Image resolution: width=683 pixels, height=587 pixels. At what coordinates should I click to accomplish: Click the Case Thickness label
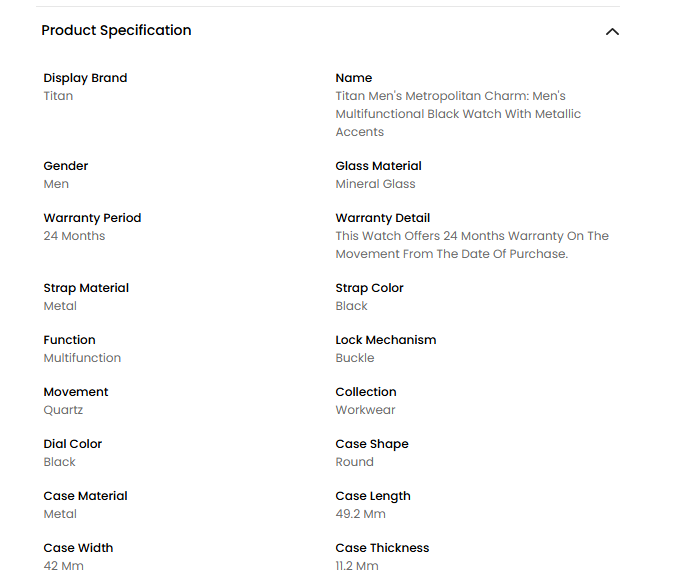382,547
